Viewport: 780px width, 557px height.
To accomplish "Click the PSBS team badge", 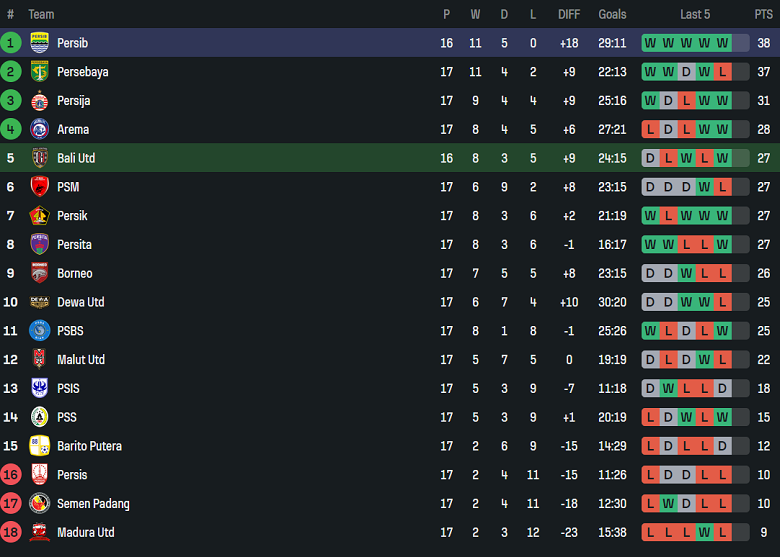I will (40, 331).
